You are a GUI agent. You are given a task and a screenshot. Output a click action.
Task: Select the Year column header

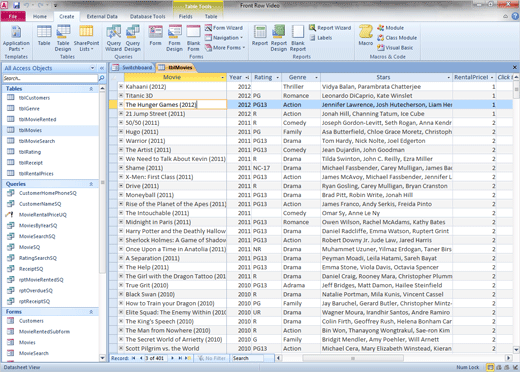[239, 78]
